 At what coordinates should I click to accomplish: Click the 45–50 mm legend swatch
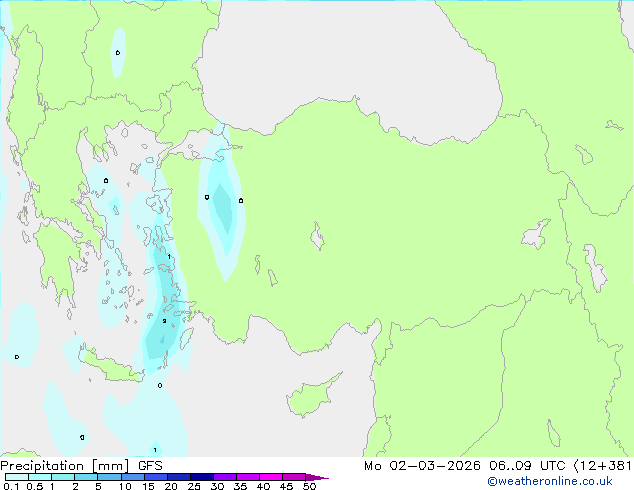point(294,477)
